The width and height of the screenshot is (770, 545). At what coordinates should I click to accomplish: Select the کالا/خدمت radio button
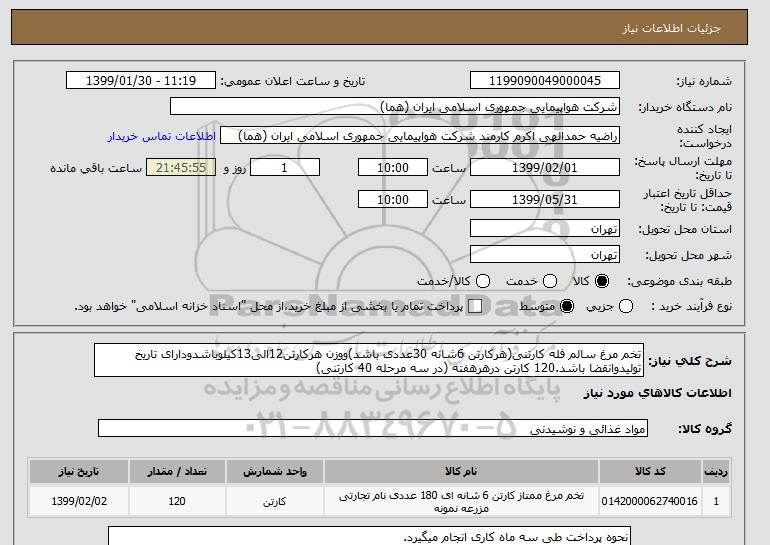[x=483, y=281]
